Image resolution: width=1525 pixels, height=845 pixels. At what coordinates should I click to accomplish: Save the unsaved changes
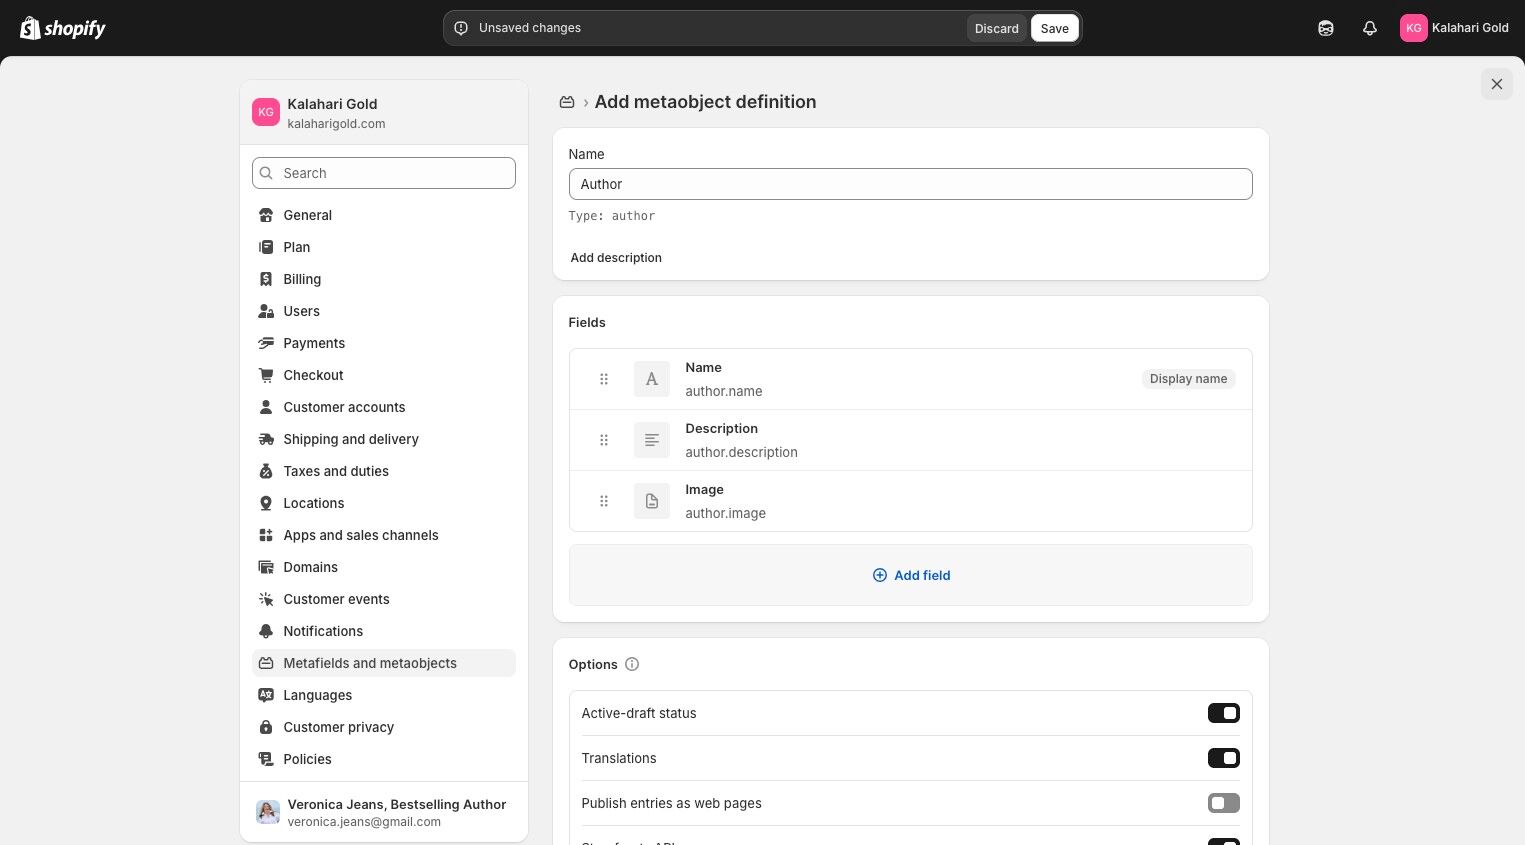point(1054,28)
